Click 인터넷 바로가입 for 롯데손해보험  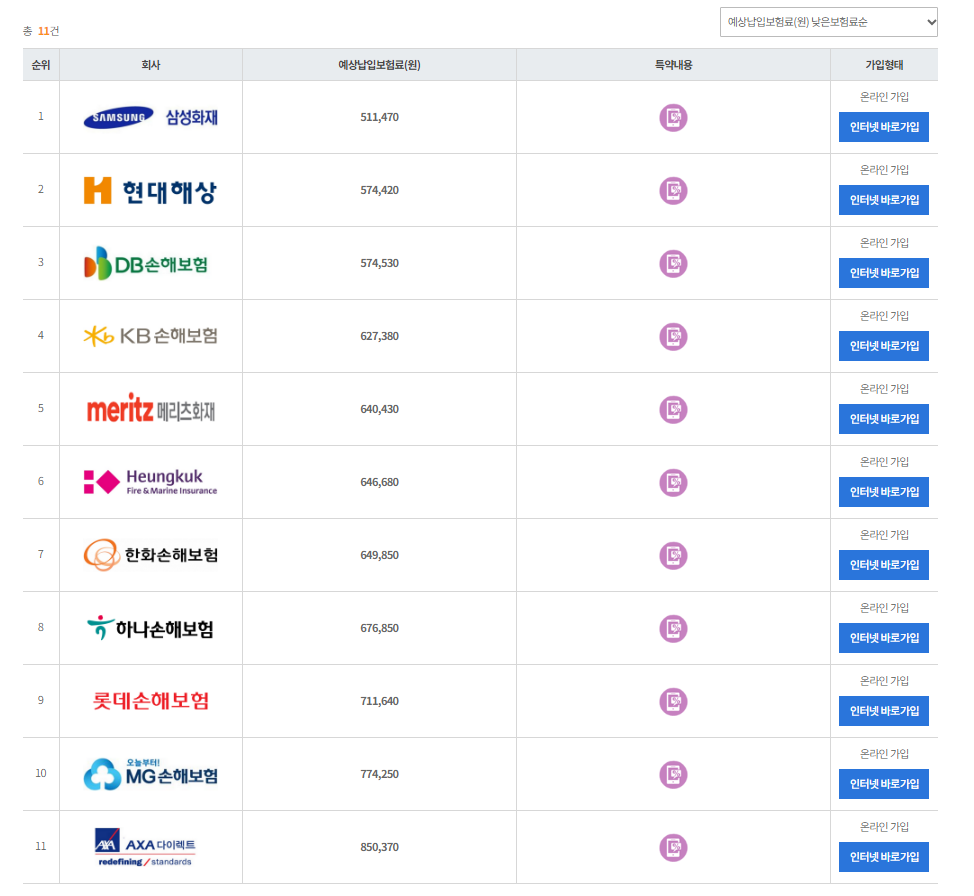(883, 711)
